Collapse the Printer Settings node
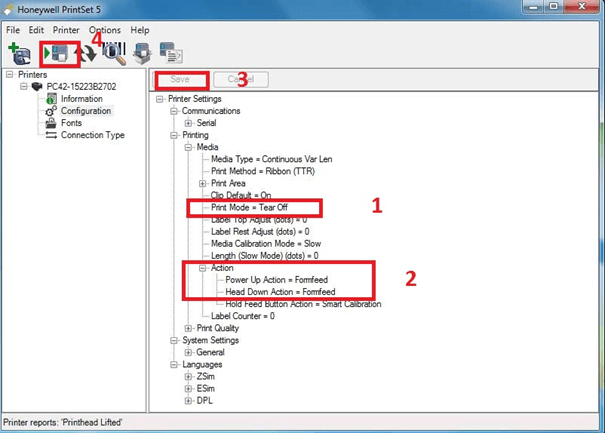 tap(159, 99)
